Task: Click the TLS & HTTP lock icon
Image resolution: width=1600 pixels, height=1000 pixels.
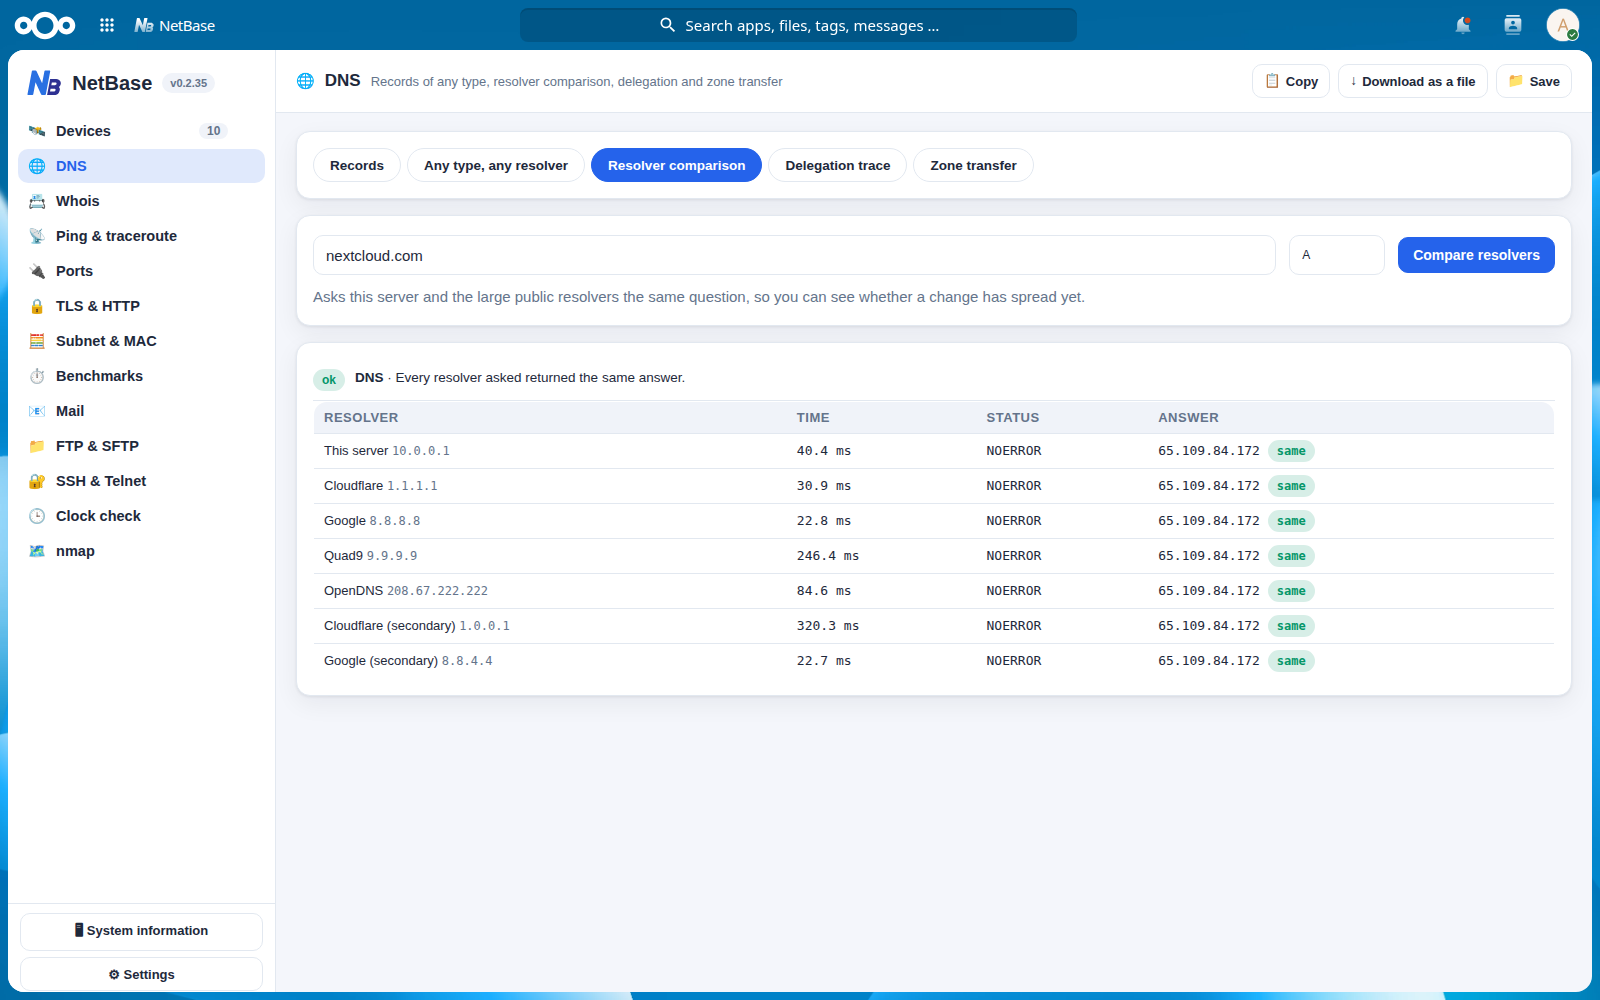Action: 37,306
